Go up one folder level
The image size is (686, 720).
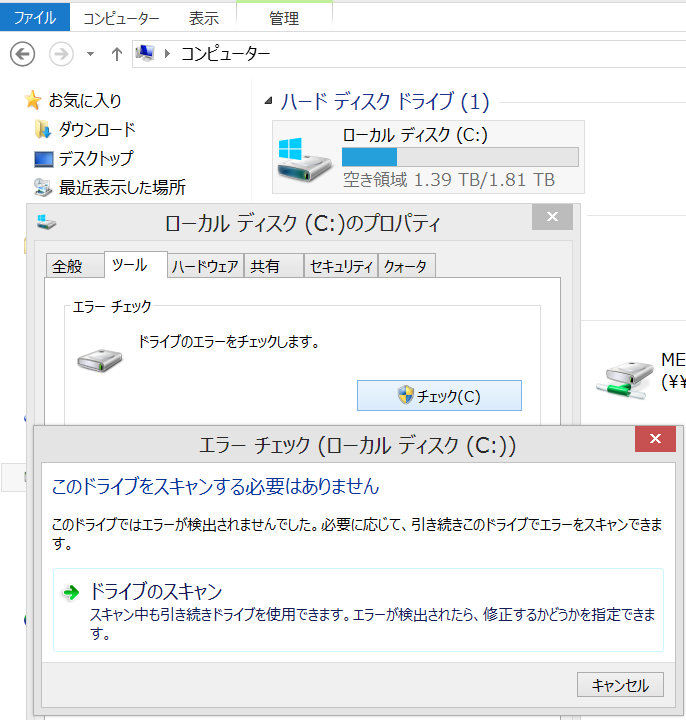[x=117, y=54]
